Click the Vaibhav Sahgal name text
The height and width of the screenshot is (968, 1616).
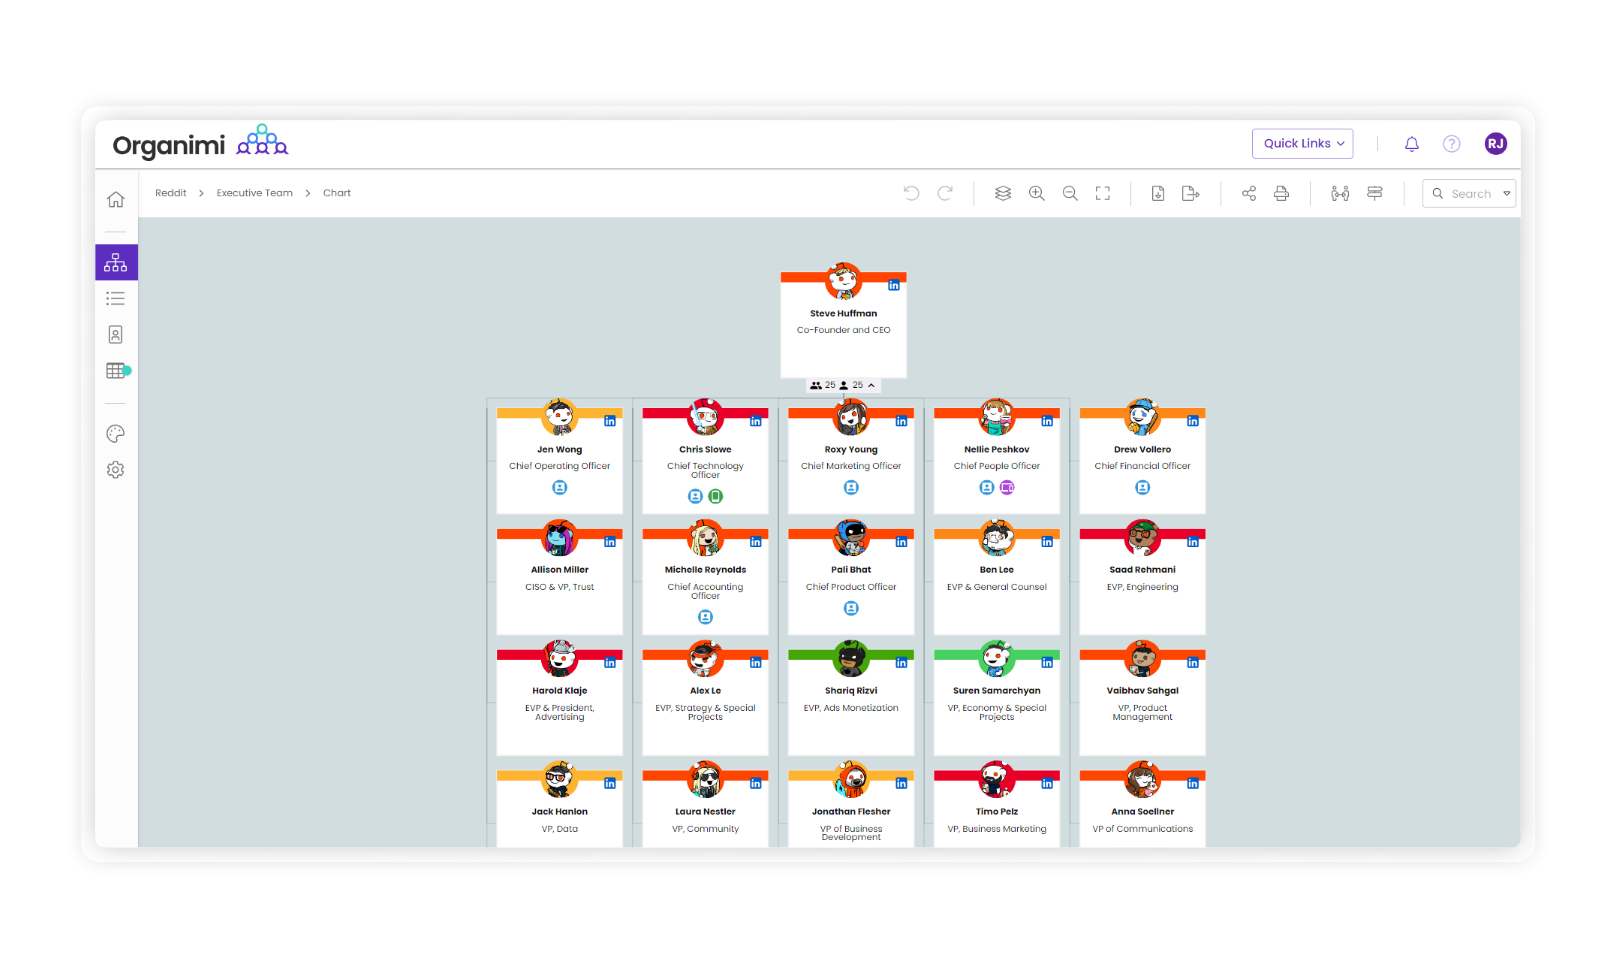tap(1143, 691)
